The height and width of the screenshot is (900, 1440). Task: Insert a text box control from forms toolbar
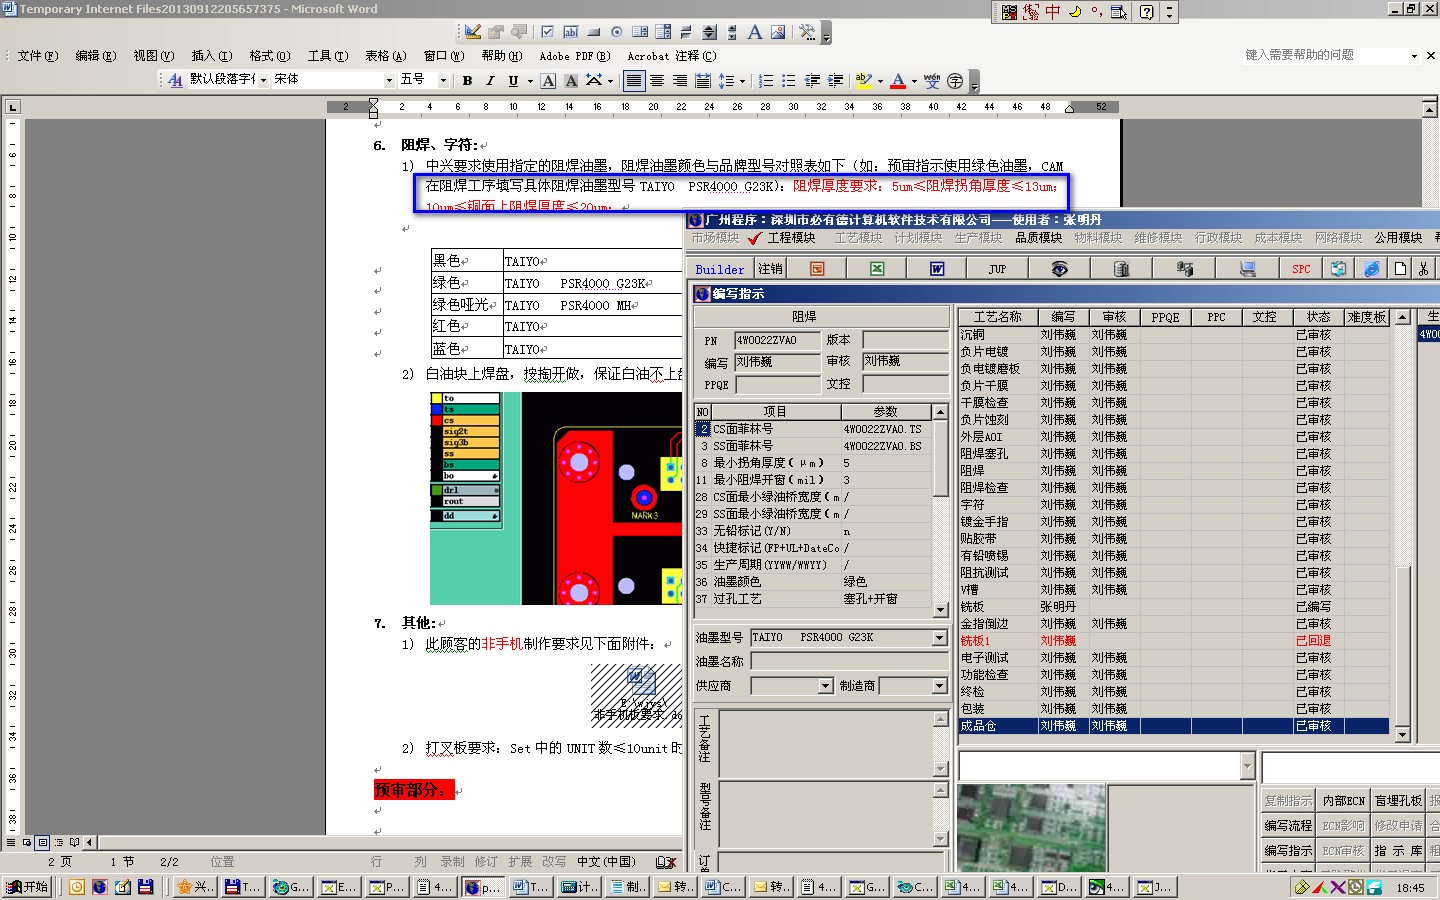(571, 33)
